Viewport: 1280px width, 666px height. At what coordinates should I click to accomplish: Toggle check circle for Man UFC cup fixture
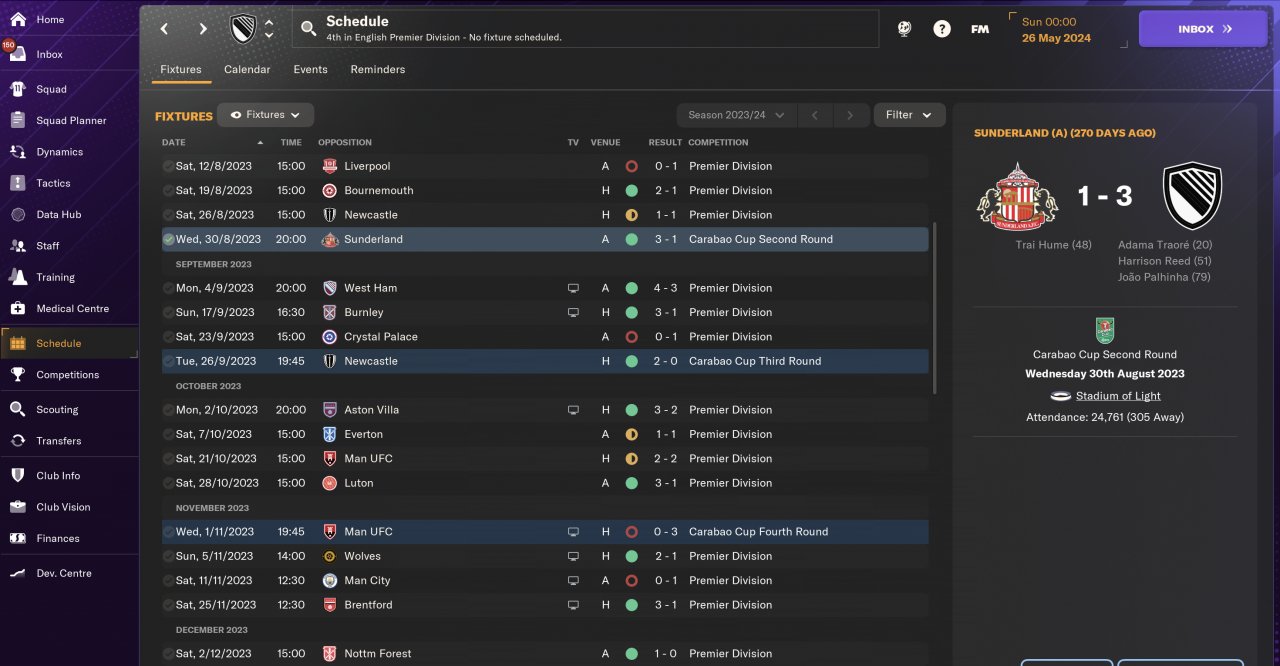pyautogui.click(x=168, y=532)
